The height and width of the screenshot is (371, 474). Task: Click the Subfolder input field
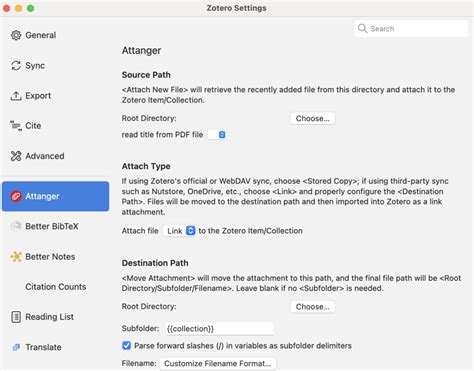[219, 329]
